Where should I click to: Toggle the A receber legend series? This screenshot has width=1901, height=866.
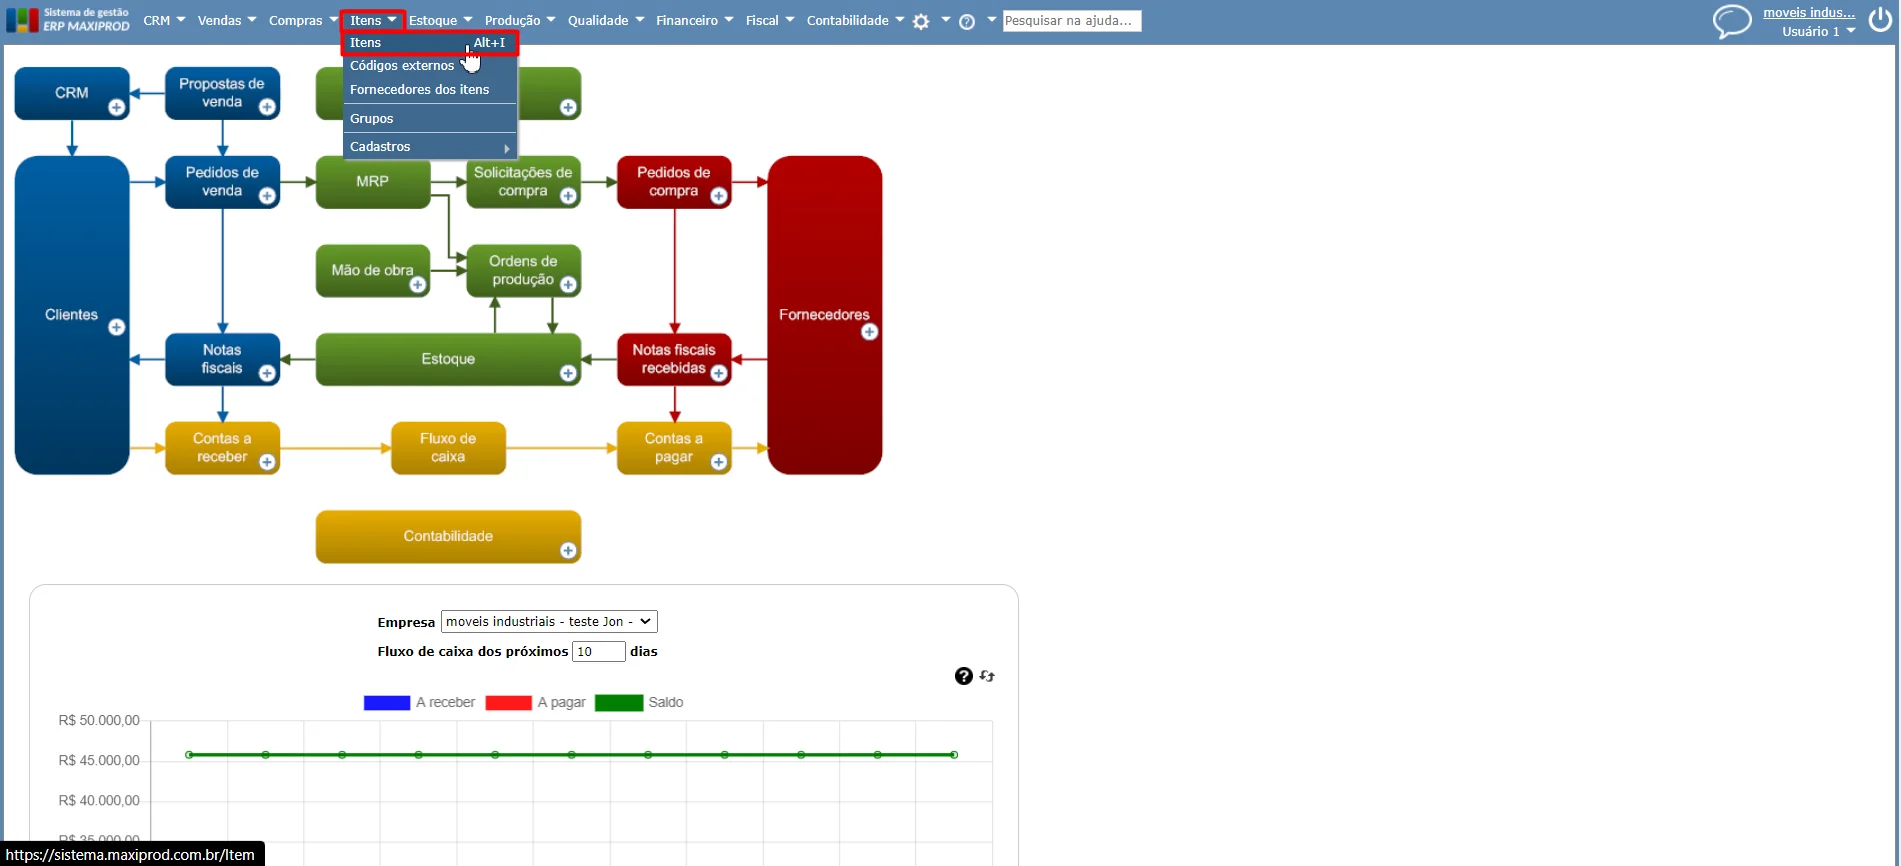(x=419, y=703)
